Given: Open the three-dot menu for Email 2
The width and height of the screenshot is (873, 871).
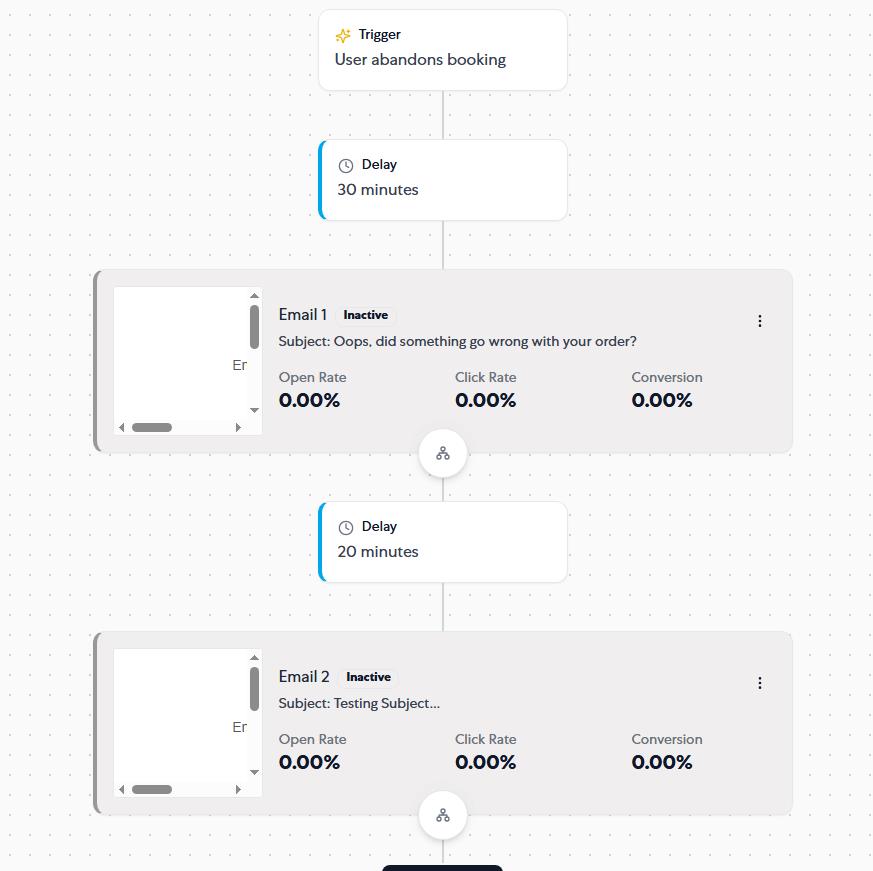Looking at the screenshot, I should [759, 683].
